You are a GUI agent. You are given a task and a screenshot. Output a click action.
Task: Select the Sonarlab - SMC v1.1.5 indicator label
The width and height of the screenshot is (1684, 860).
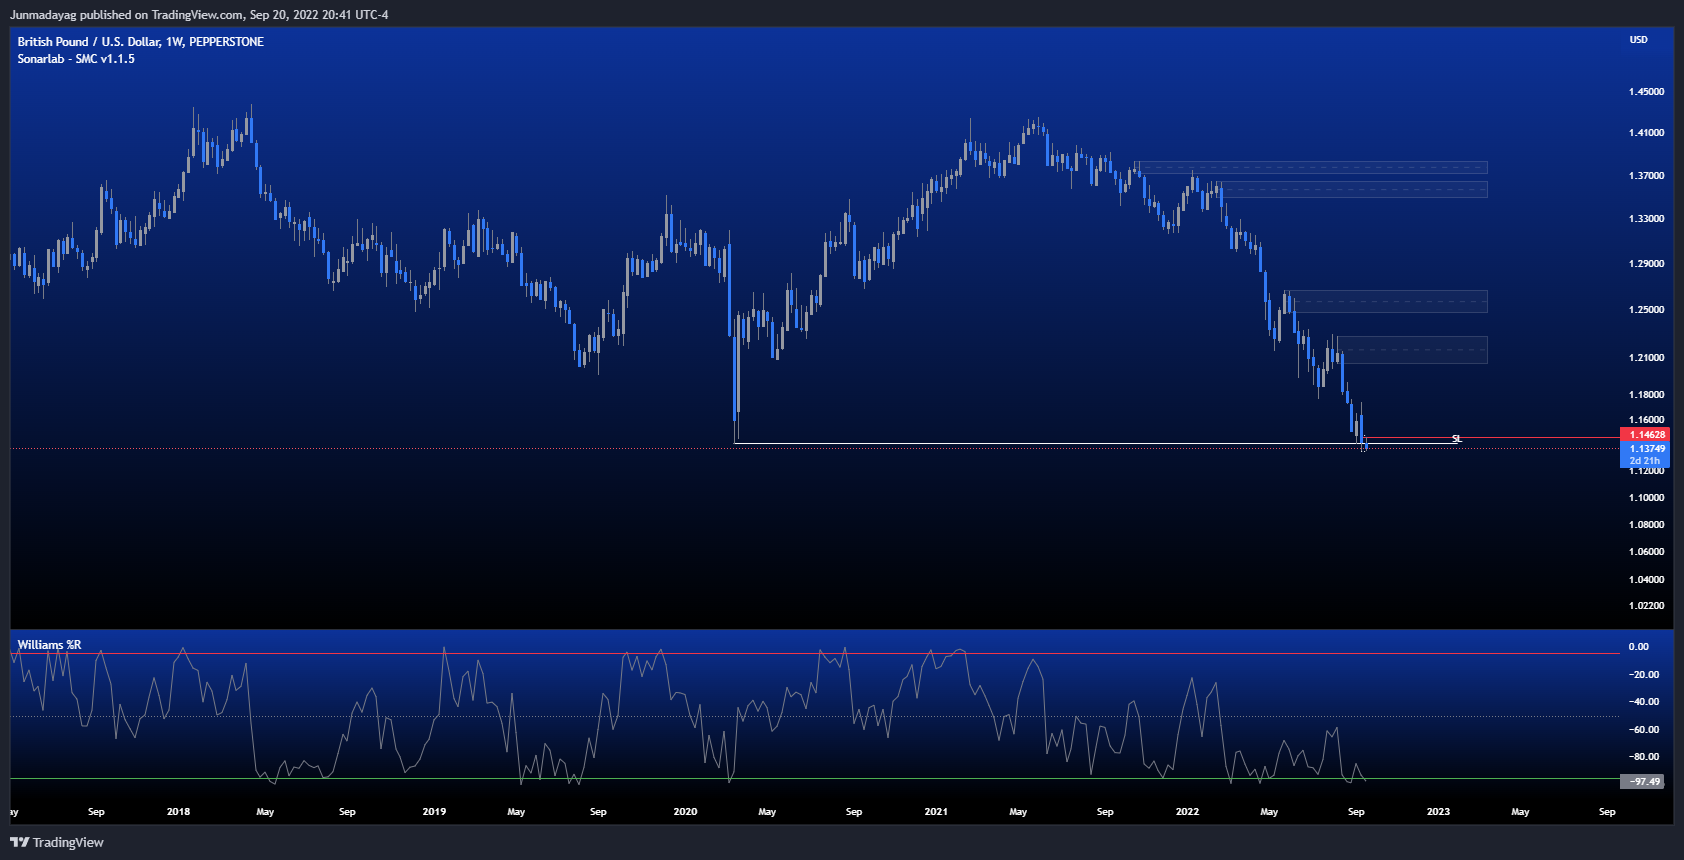click(x=76, y=59)
